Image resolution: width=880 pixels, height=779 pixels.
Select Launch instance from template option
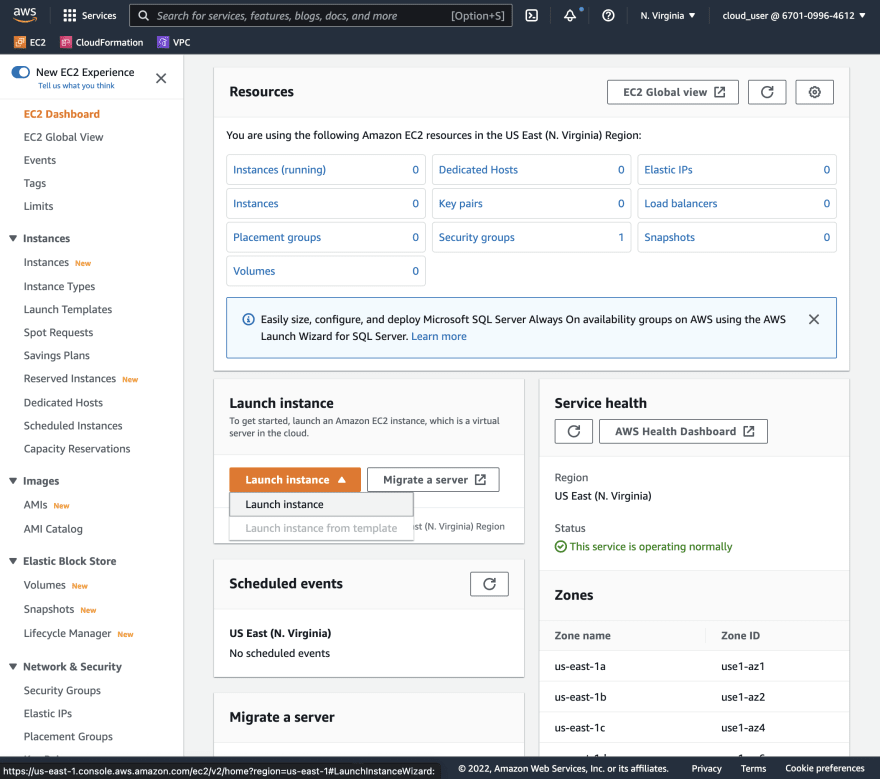(x=321, y=528)
